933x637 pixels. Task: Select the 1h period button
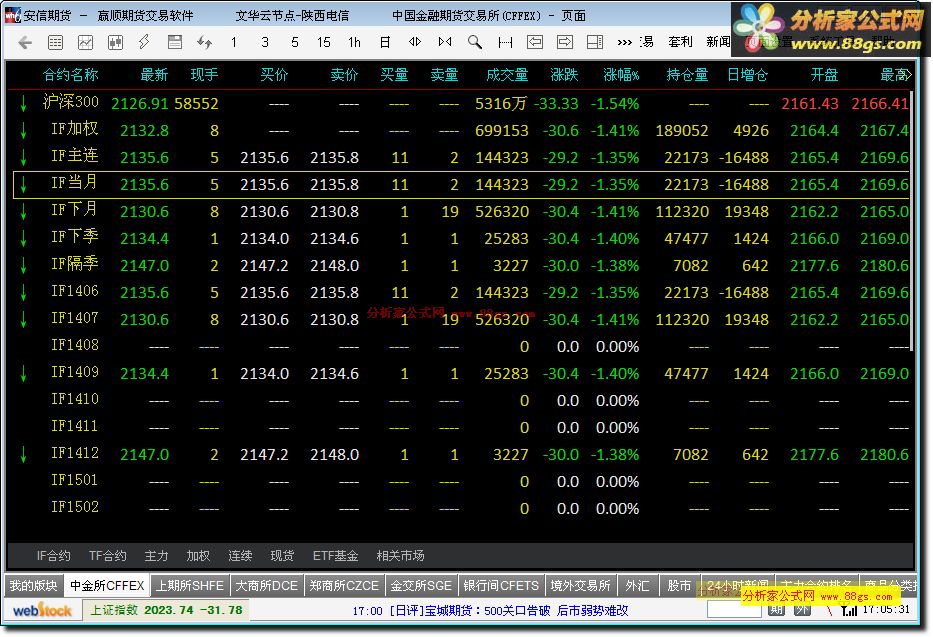pyautogui.click(x=354, y=42)
